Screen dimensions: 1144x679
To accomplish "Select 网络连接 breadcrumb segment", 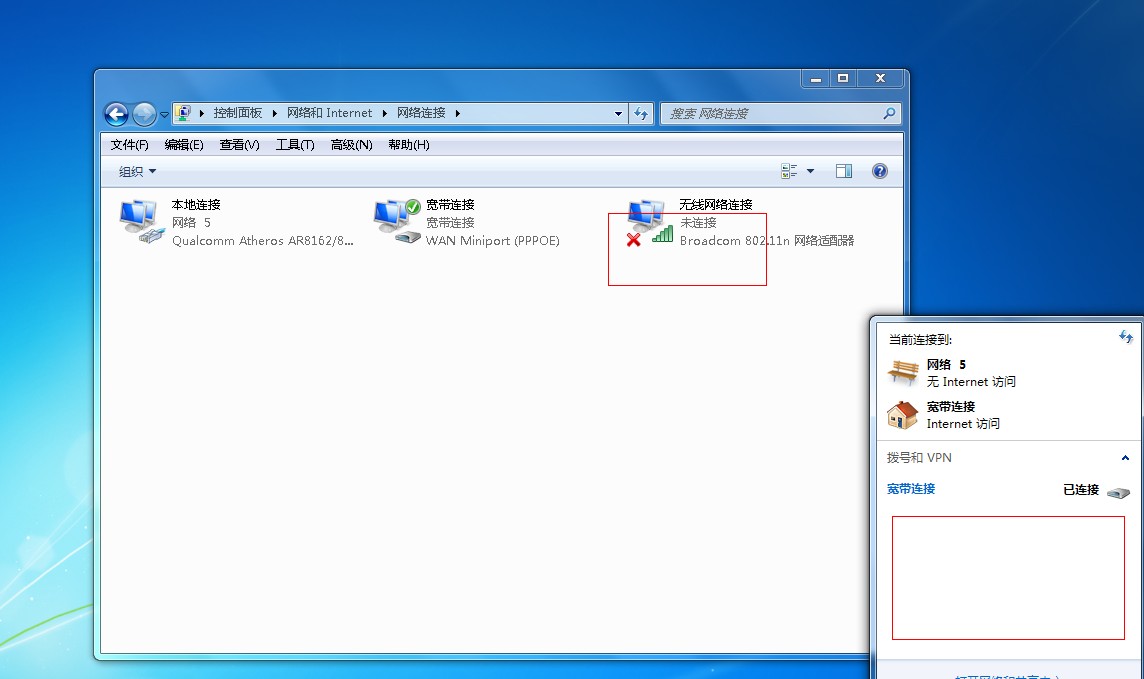I will click(421, 113).
